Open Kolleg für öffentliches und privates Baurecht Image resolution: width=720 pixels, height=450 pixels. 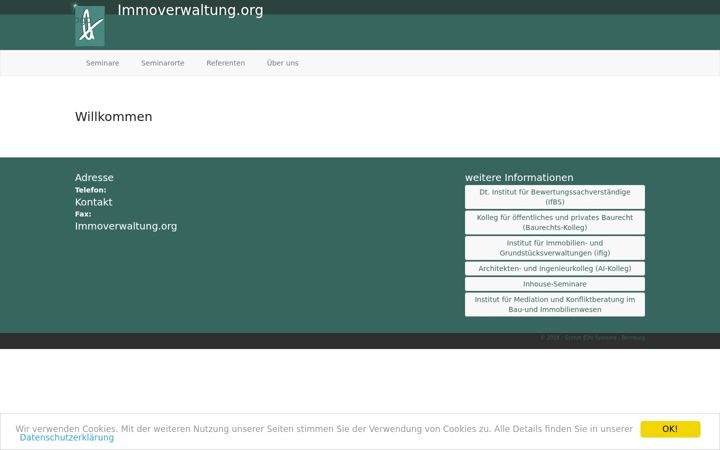555,223
